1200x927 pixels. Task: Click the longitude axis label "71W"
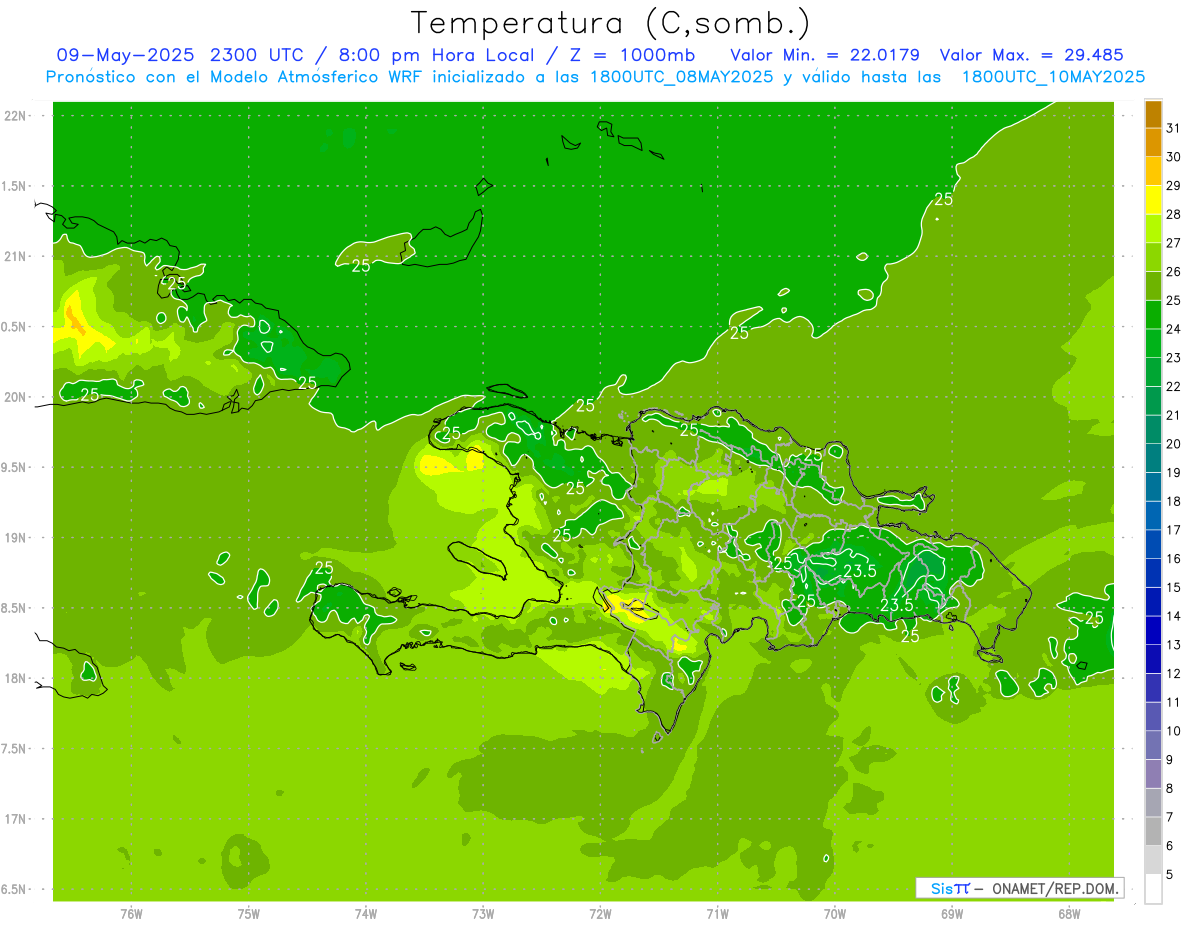point(717,914)
